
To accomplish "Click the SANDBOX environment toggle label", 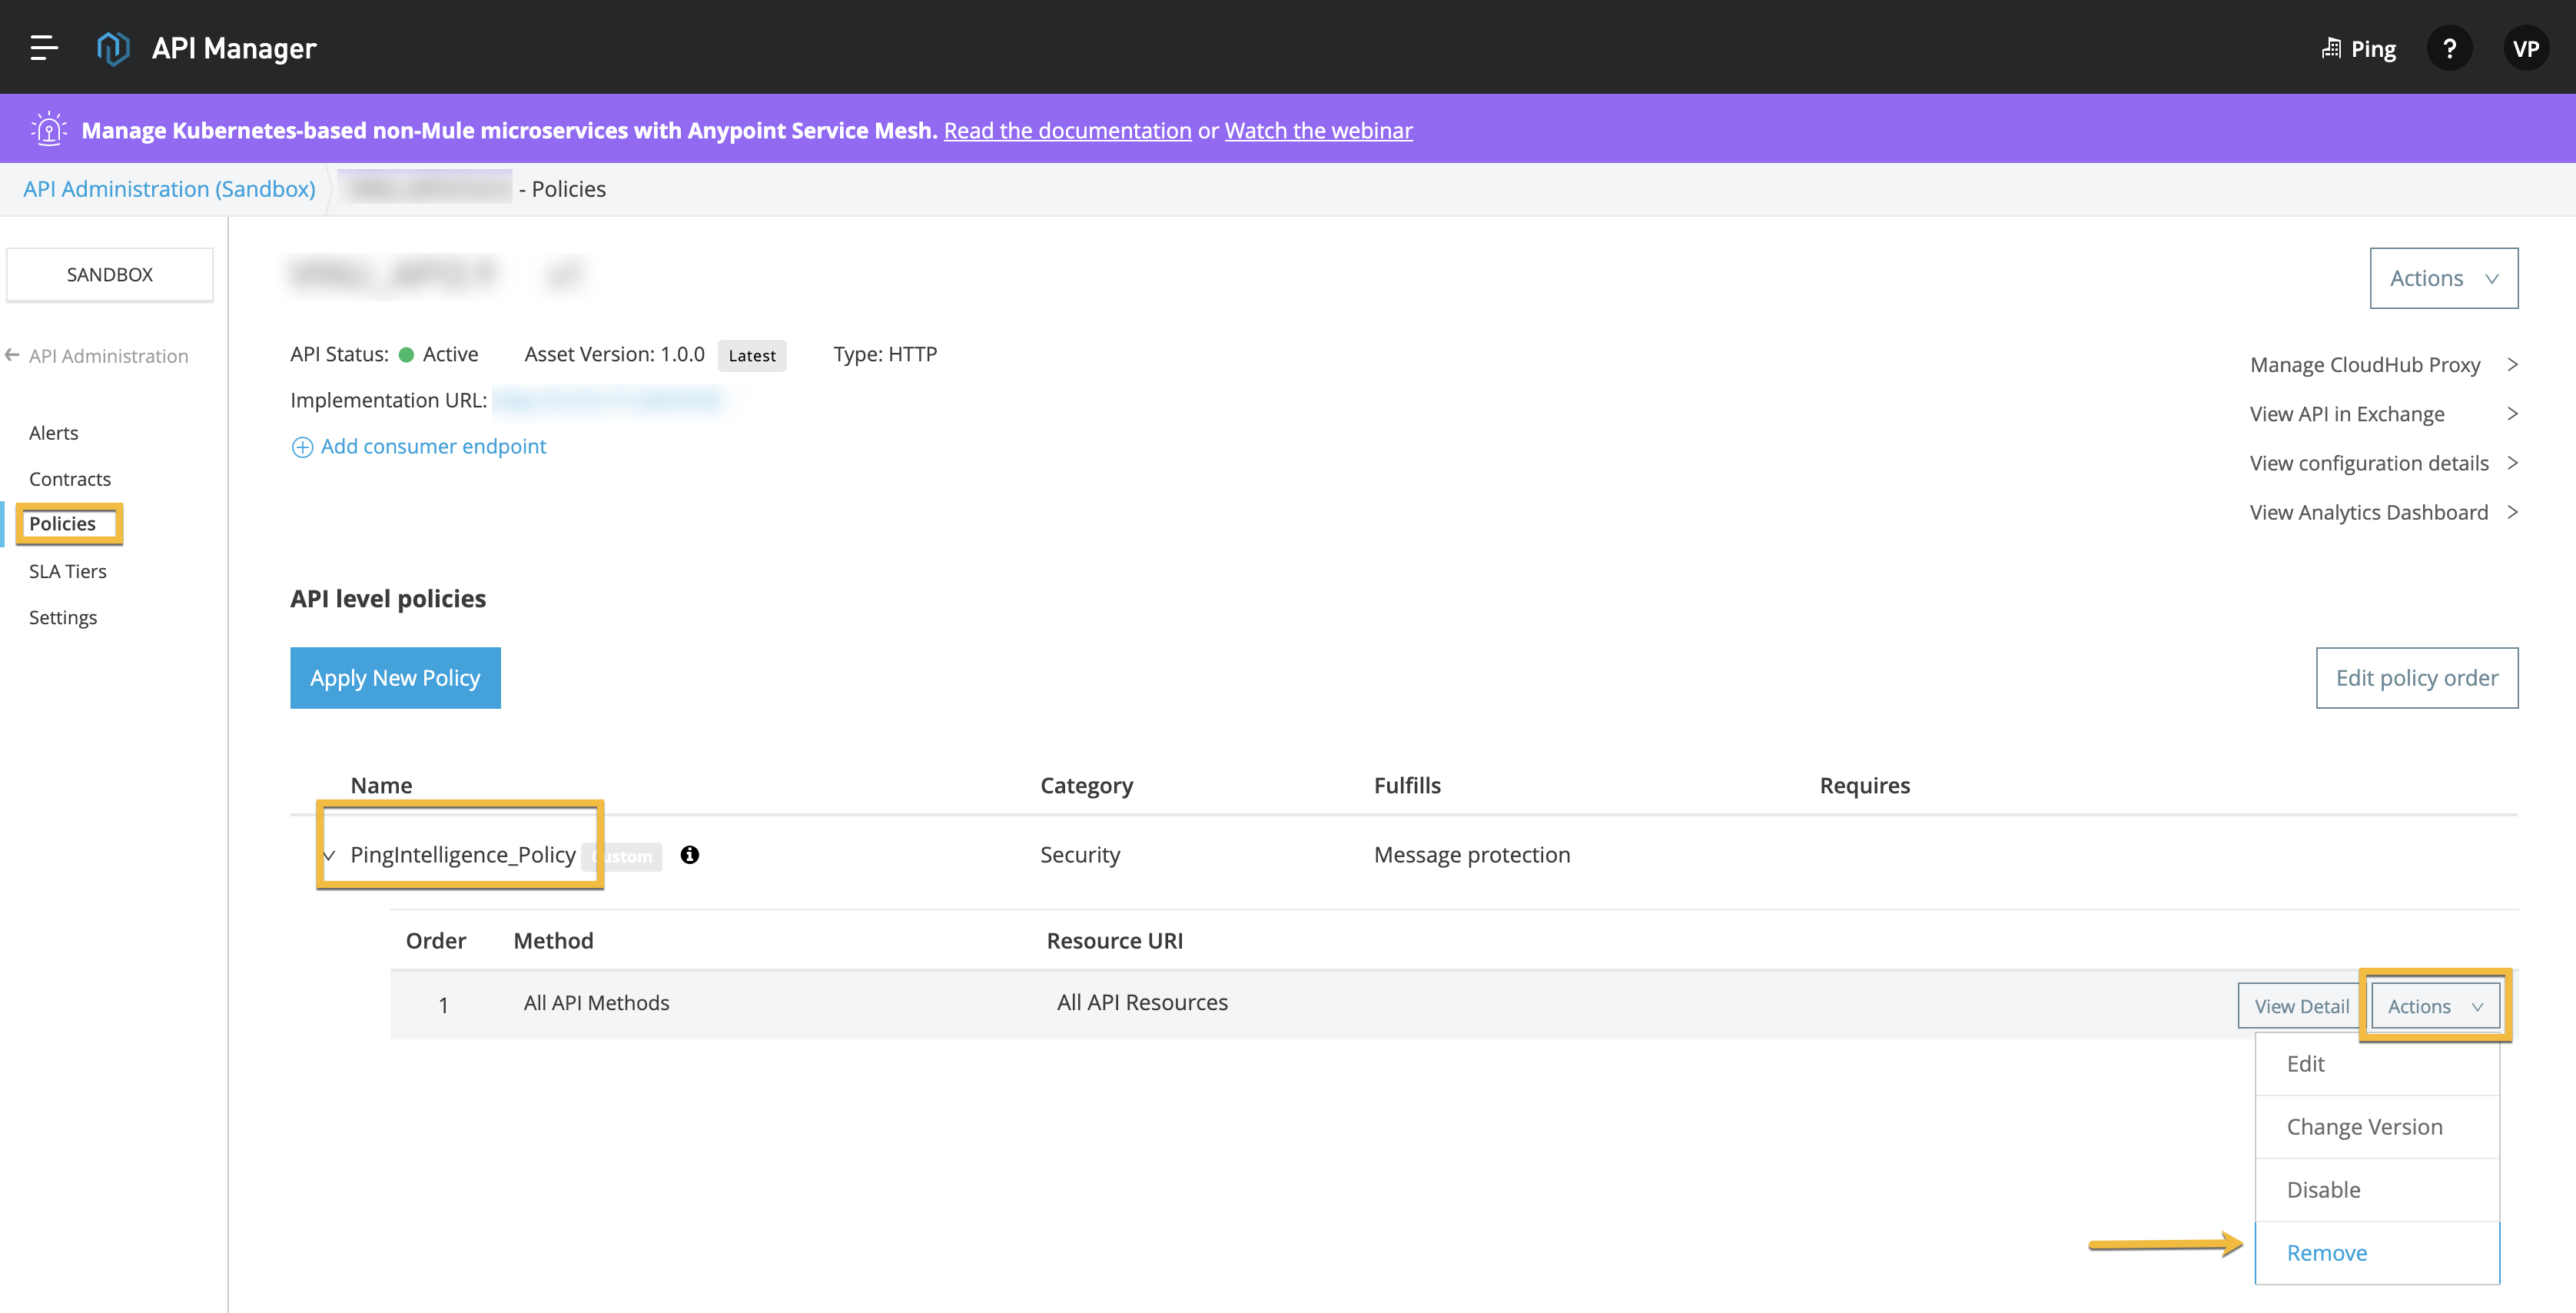I will pyautogui.click(x=111, y=273).
